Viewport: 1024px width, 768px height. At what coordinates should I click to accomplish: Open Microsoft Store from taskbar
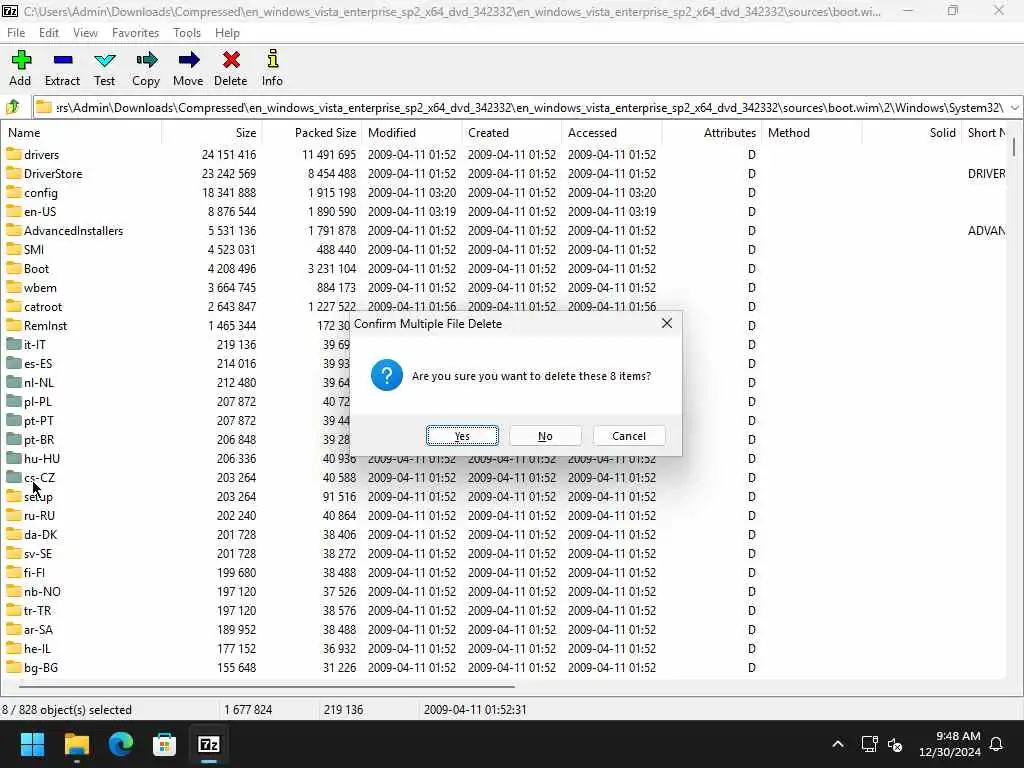(165, 744)
